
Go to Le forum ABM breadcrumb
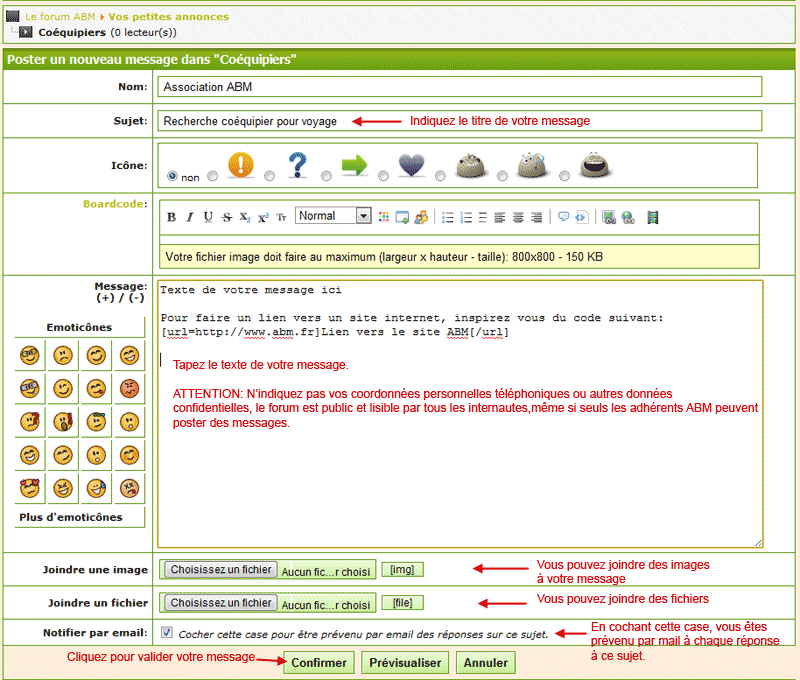pos(60,17)
